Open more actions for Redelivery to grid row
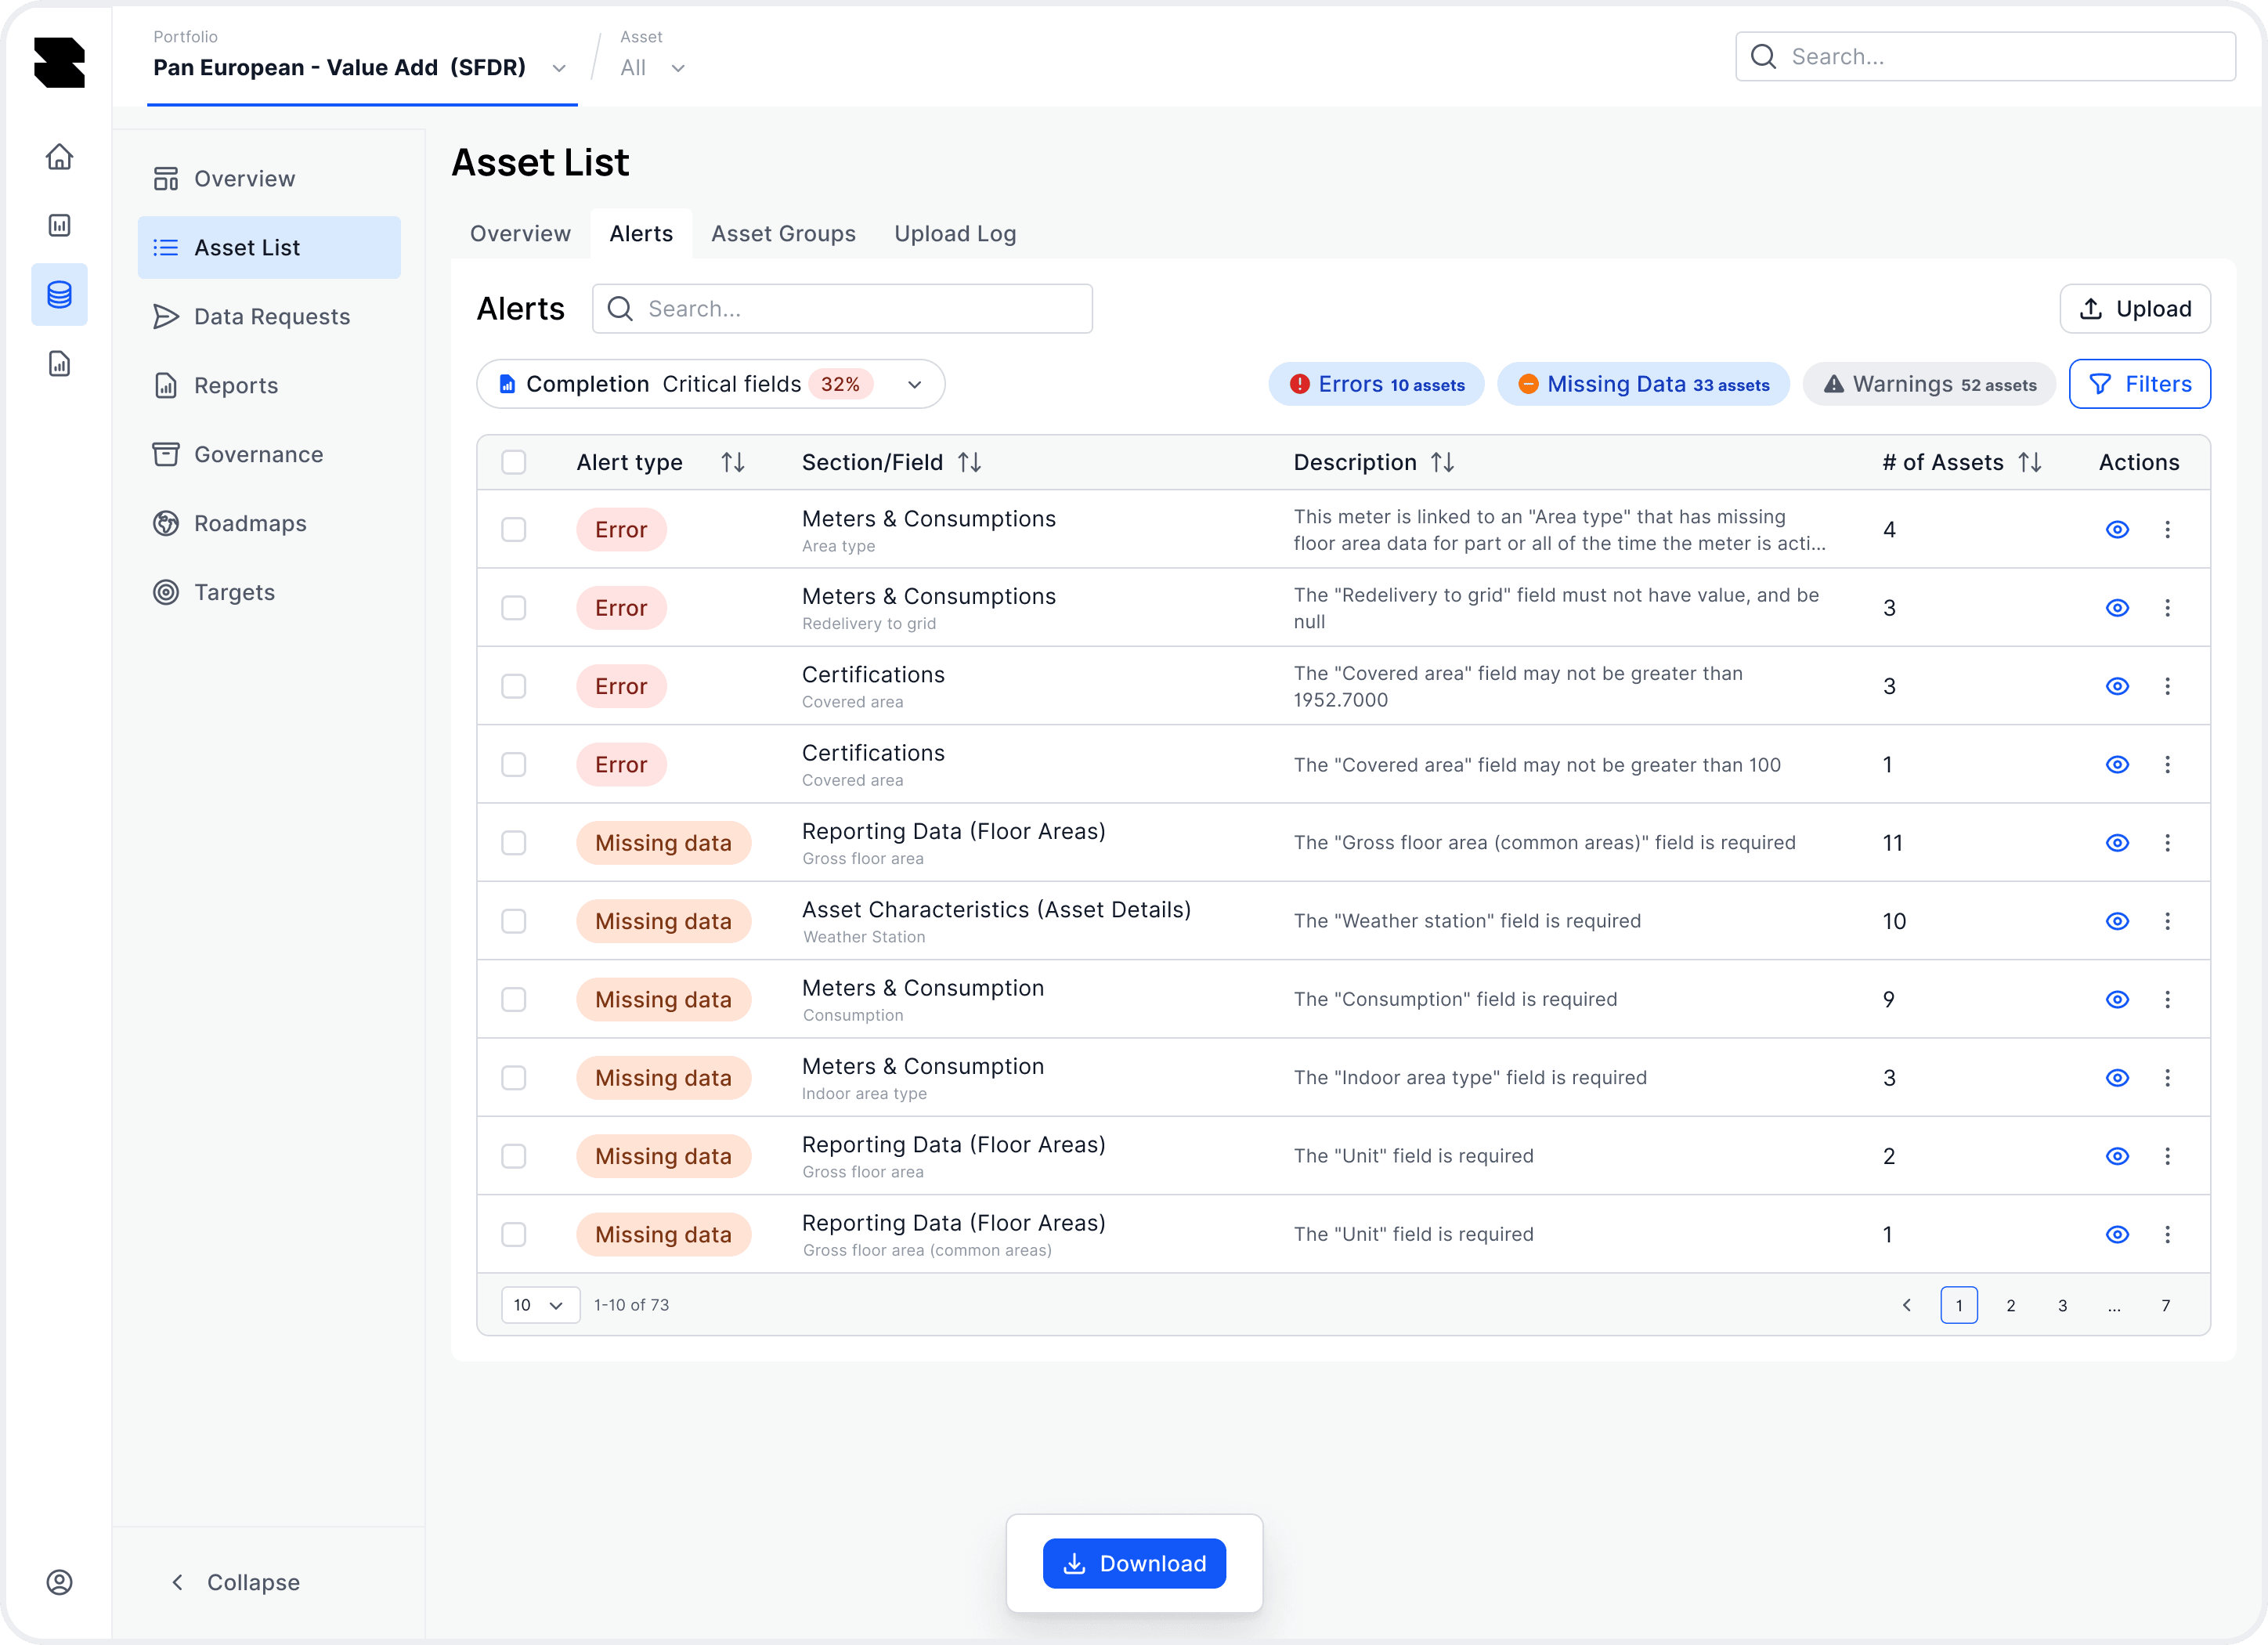This screenshot has height=1645, width=2268. (2167, 608)
